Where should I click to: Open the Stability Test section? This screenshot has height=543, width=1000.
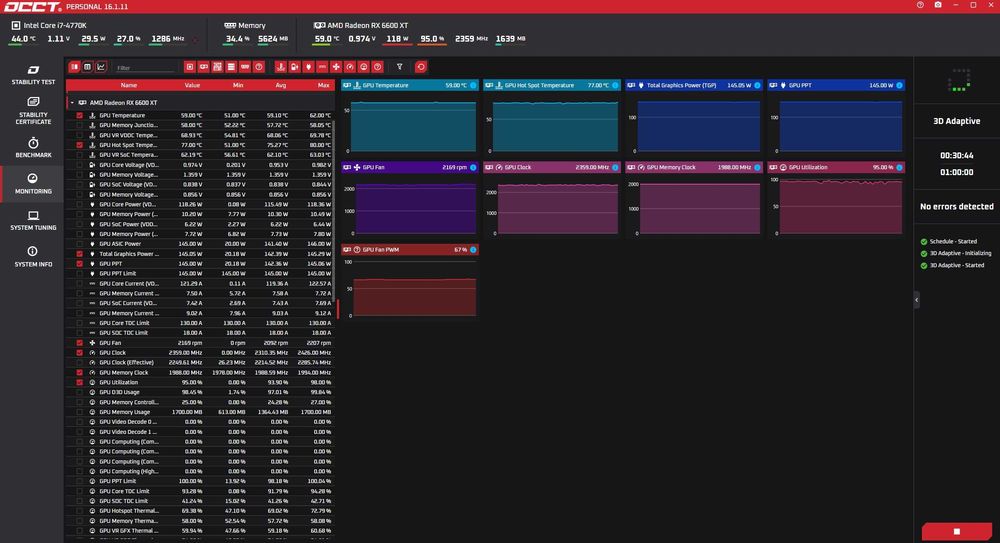click(x=33, y=74)
